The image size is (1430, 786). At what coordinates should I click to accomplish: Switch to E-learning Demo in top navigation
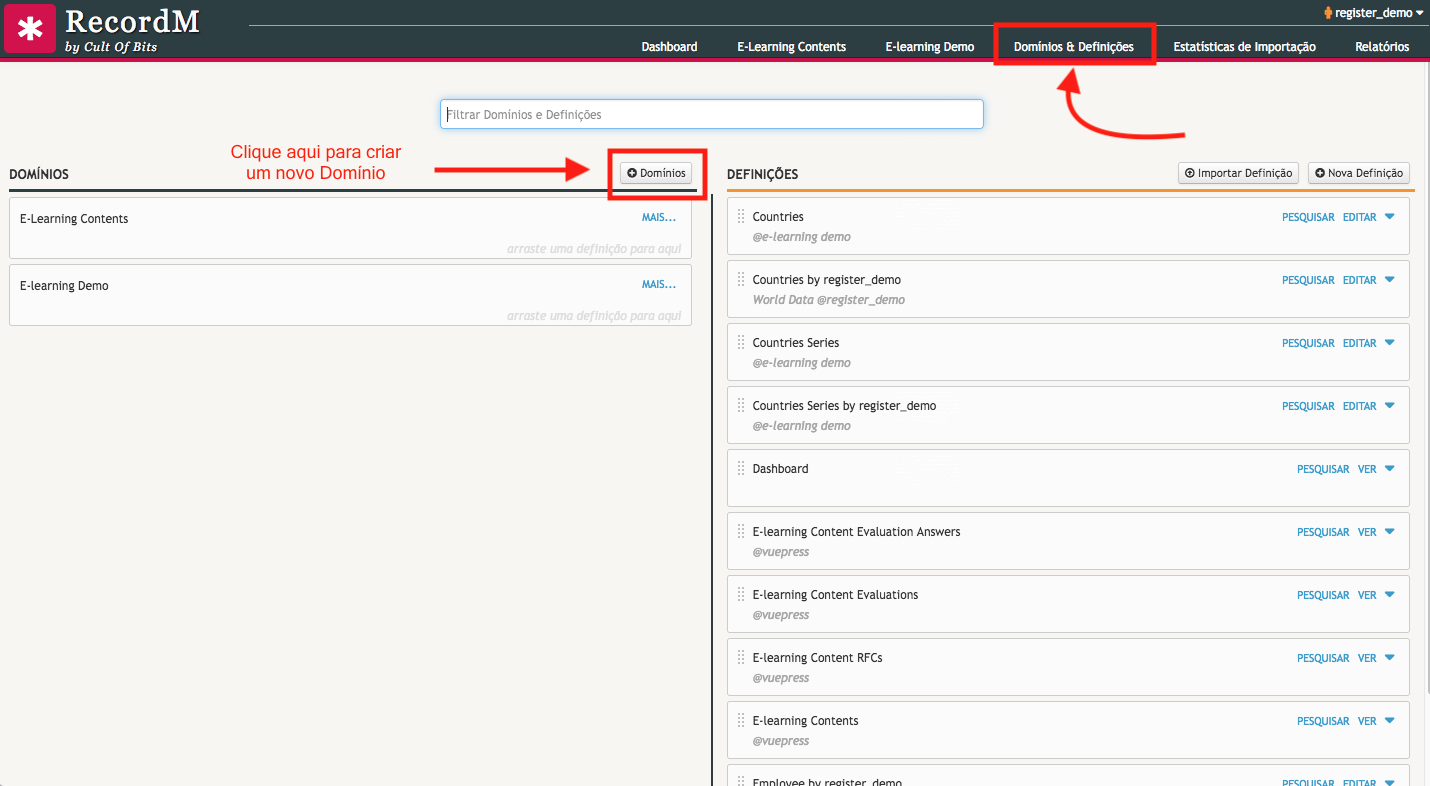point(930,47)
